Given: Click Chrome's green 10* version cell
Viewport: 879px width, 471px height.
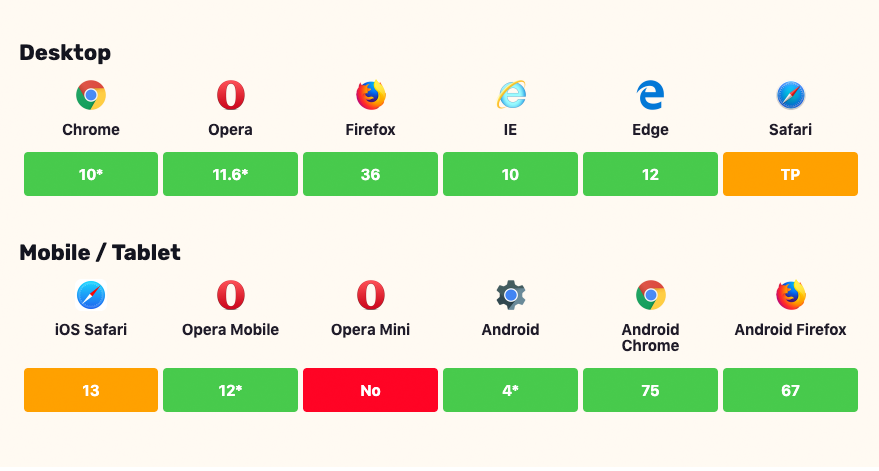Looking at the screenshot, I should [x=91, y=174].
